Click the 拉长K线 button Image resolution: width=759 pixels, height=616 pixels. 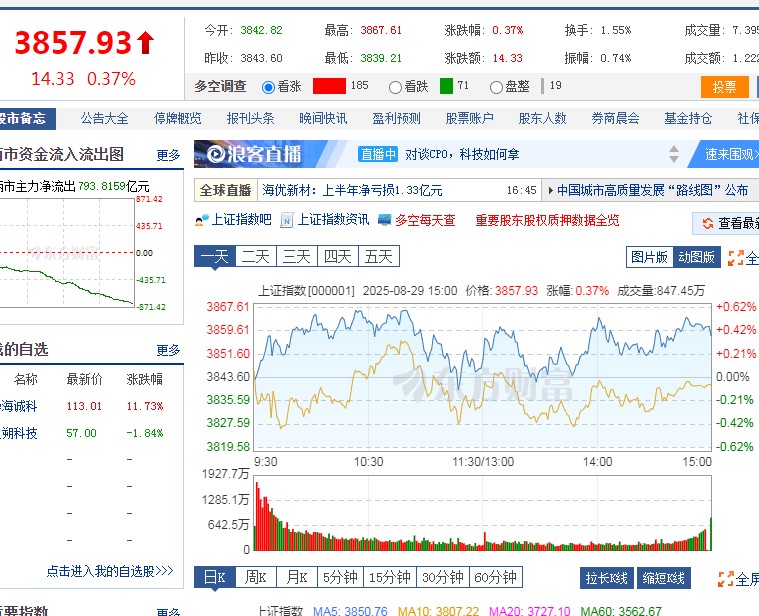tap(607, 578)
